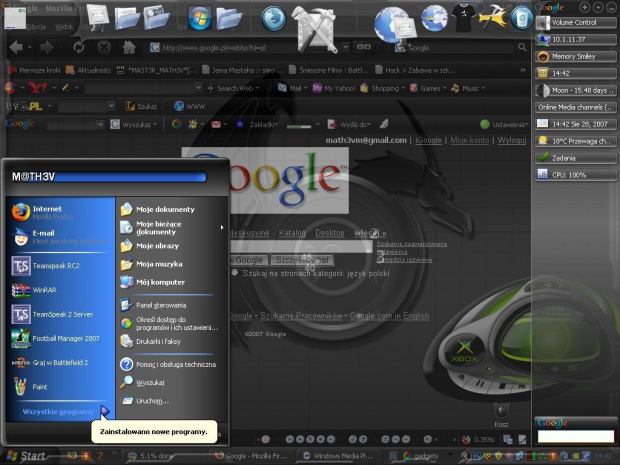Screen dimensions: 620x465
Task: Launch WinRAR from Start menu
Action: (x=60, y=290)
